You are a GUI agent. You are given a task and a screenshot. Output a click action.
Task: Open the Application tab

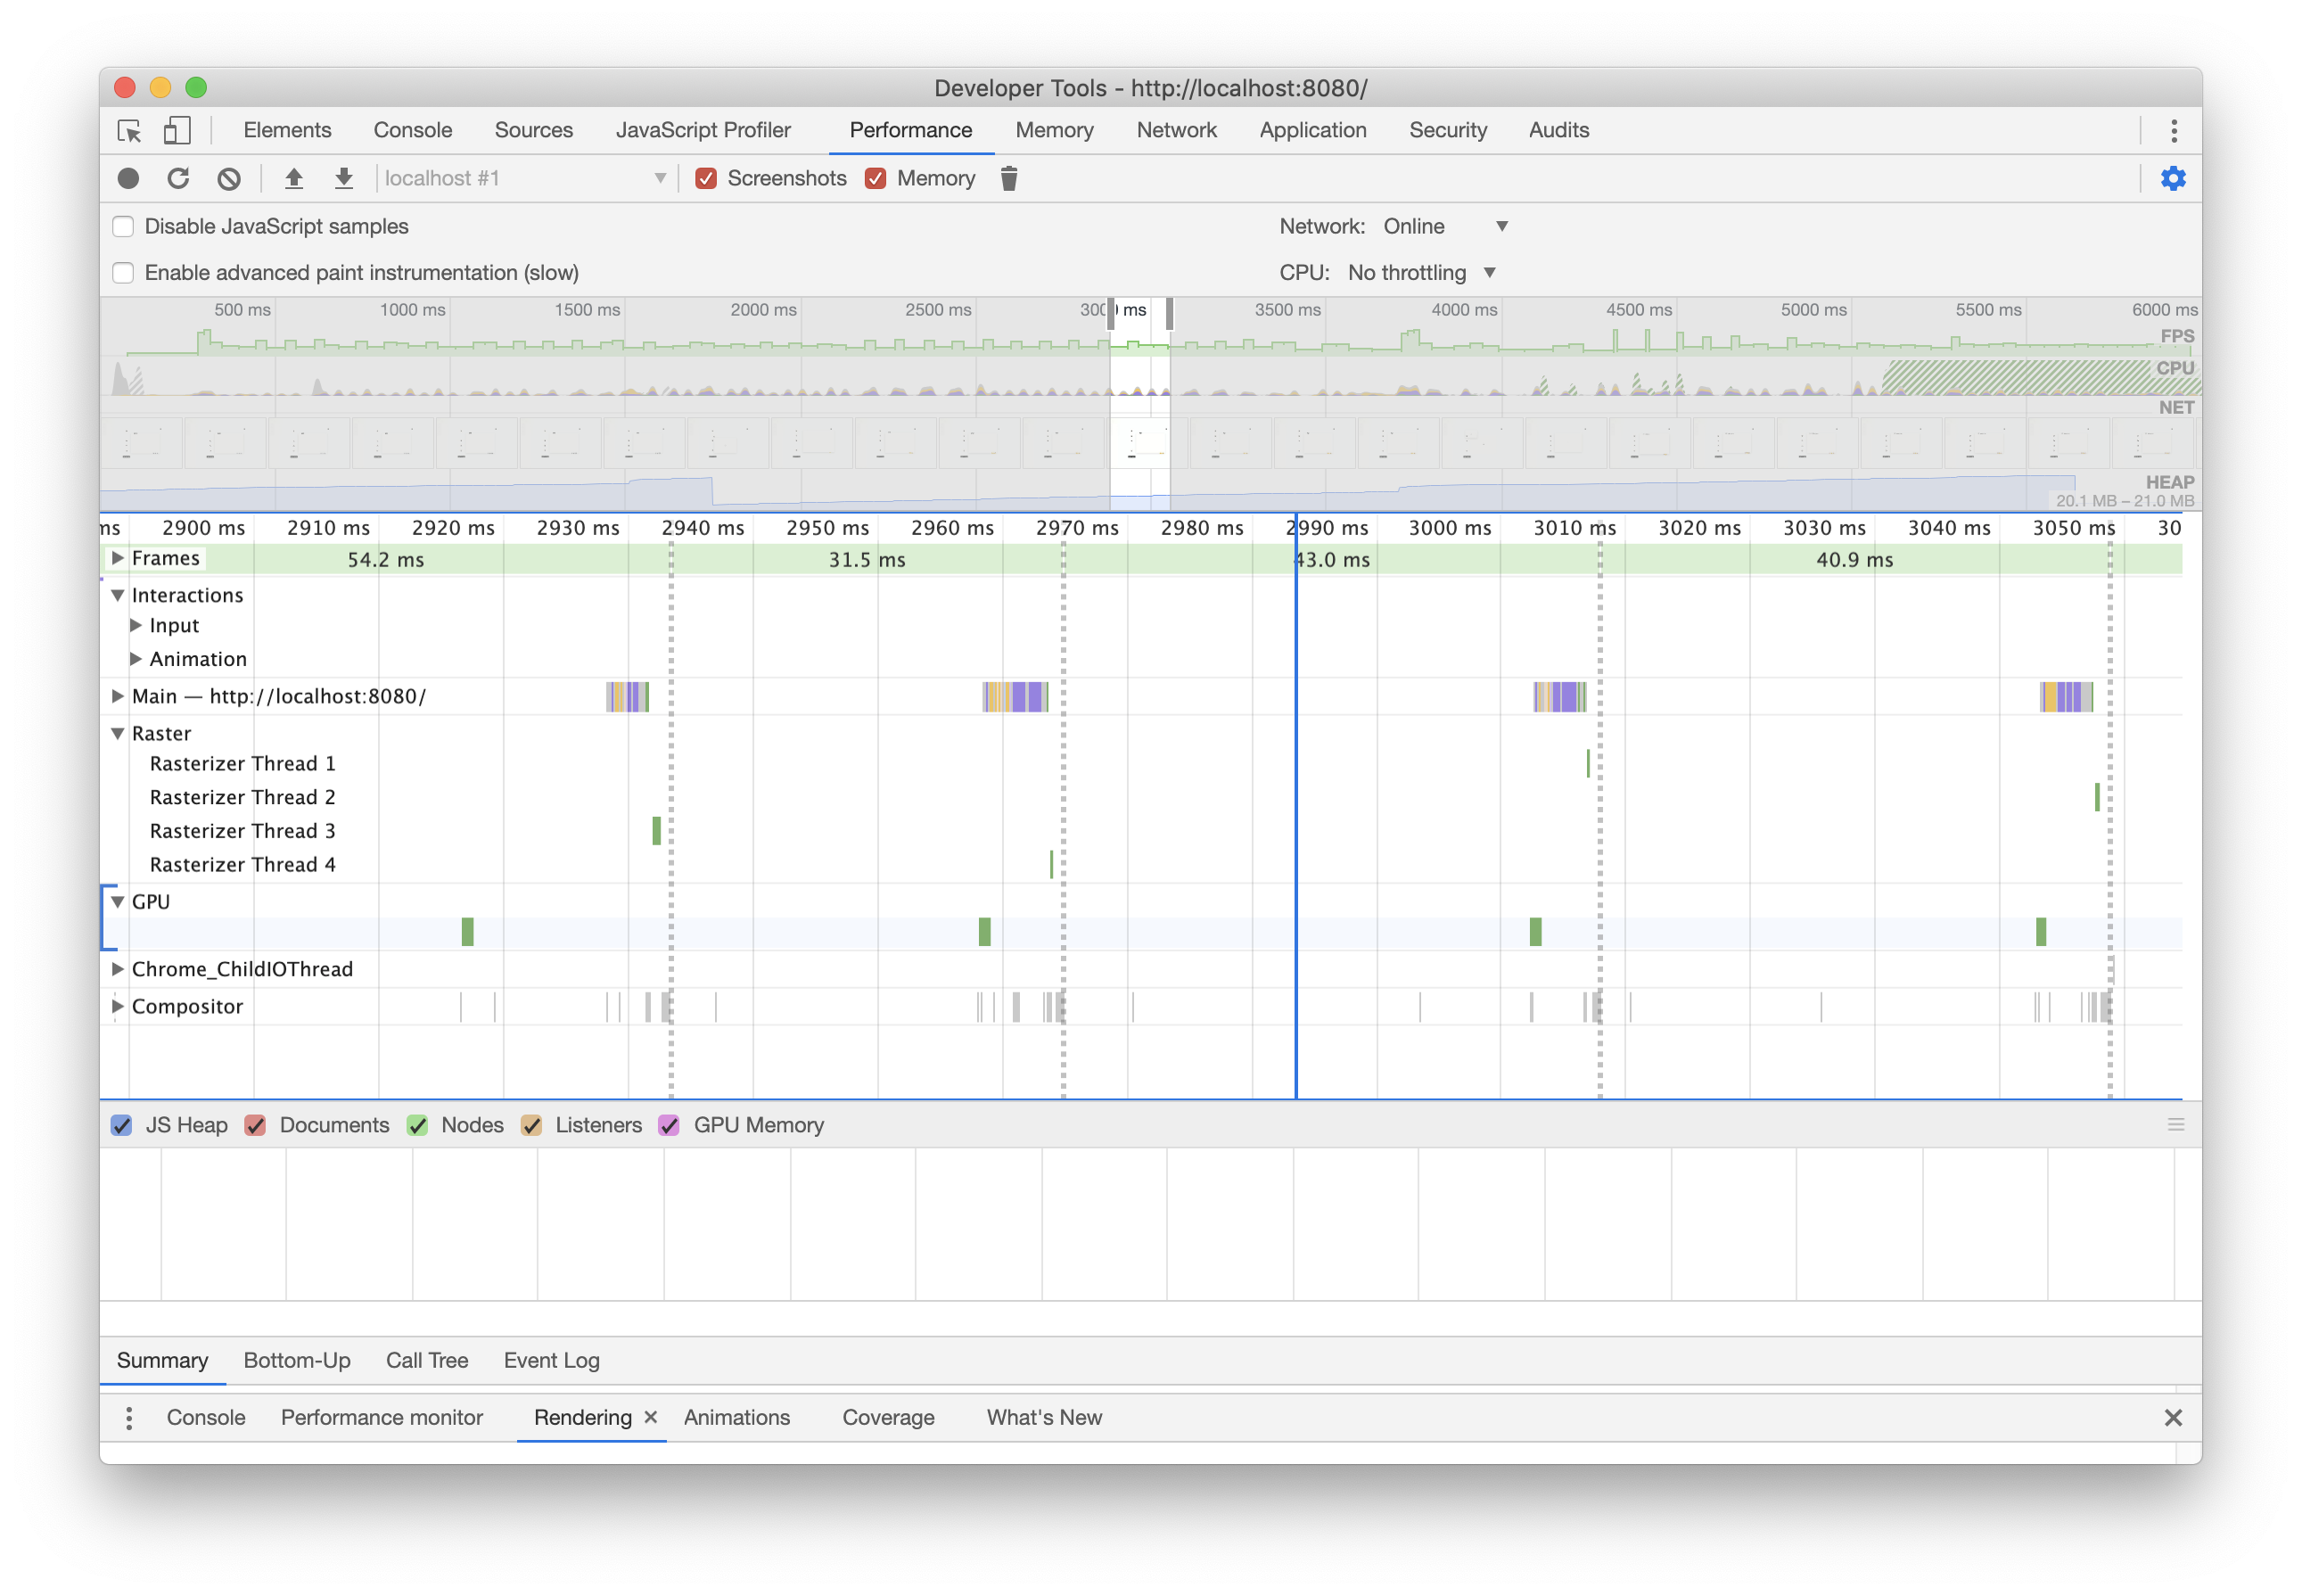[x=1313, y=130]
